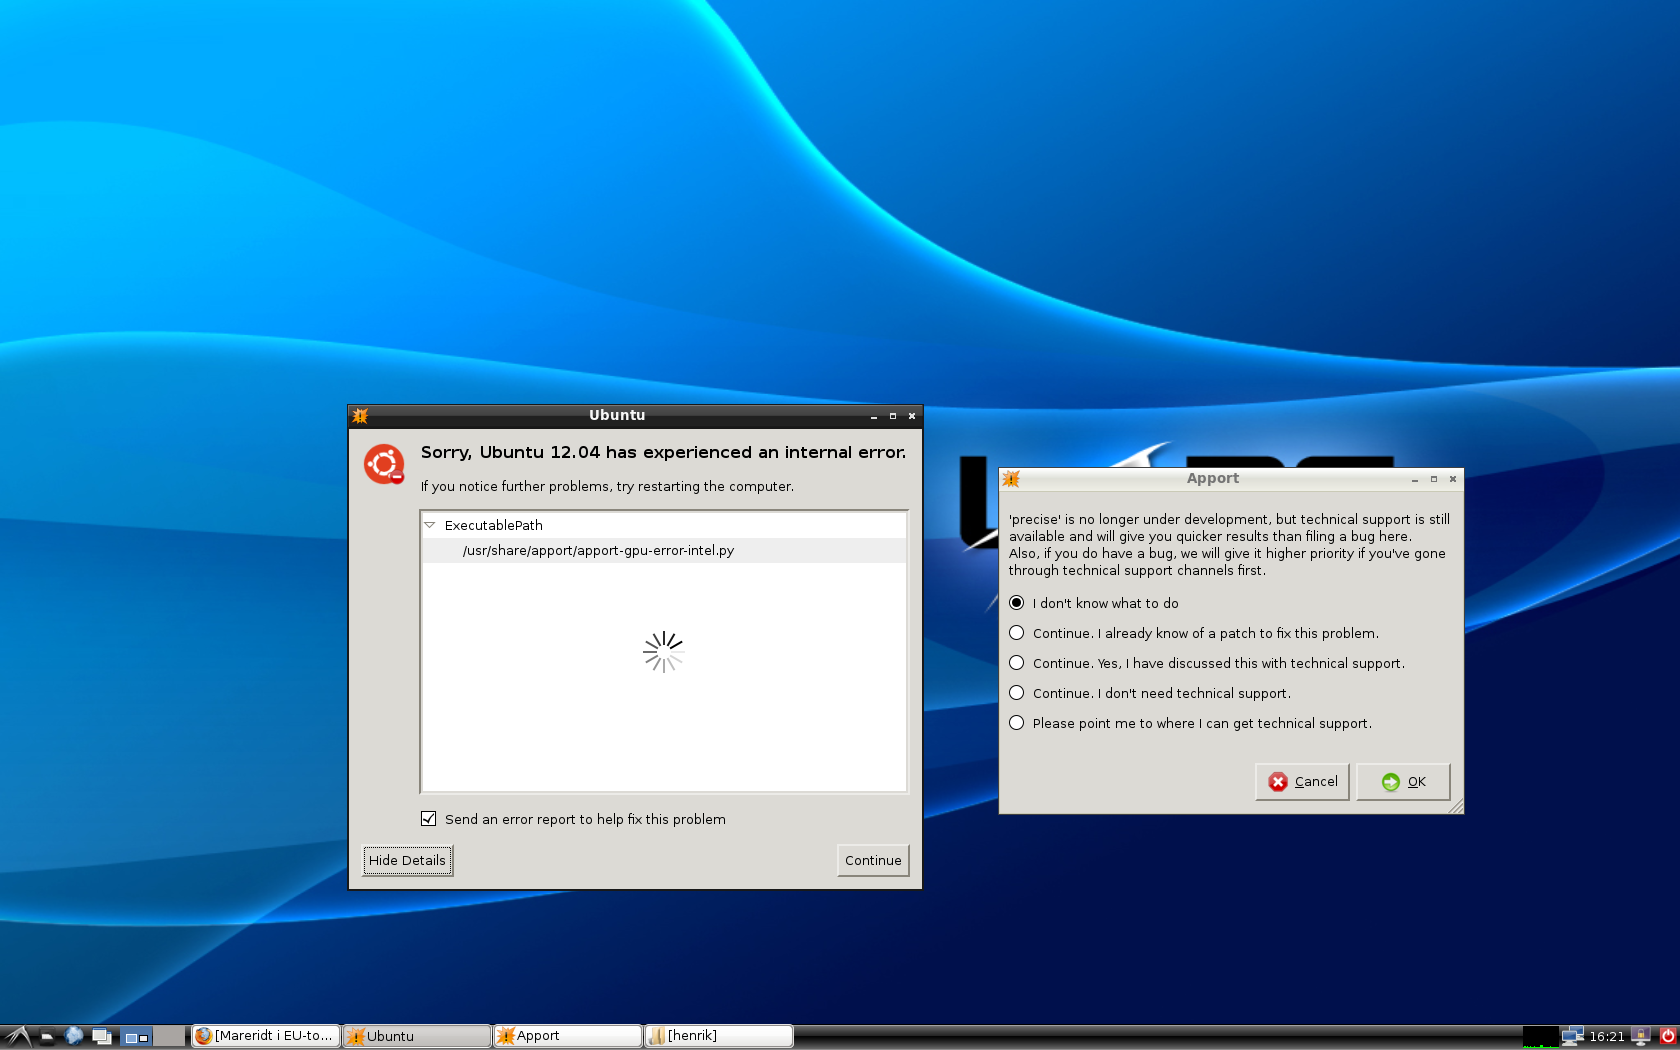Uncheck "Send an error report" checkbox
Viewport: 1680px width, 1050px height.
pyautogui.click(x=429, y=818)
